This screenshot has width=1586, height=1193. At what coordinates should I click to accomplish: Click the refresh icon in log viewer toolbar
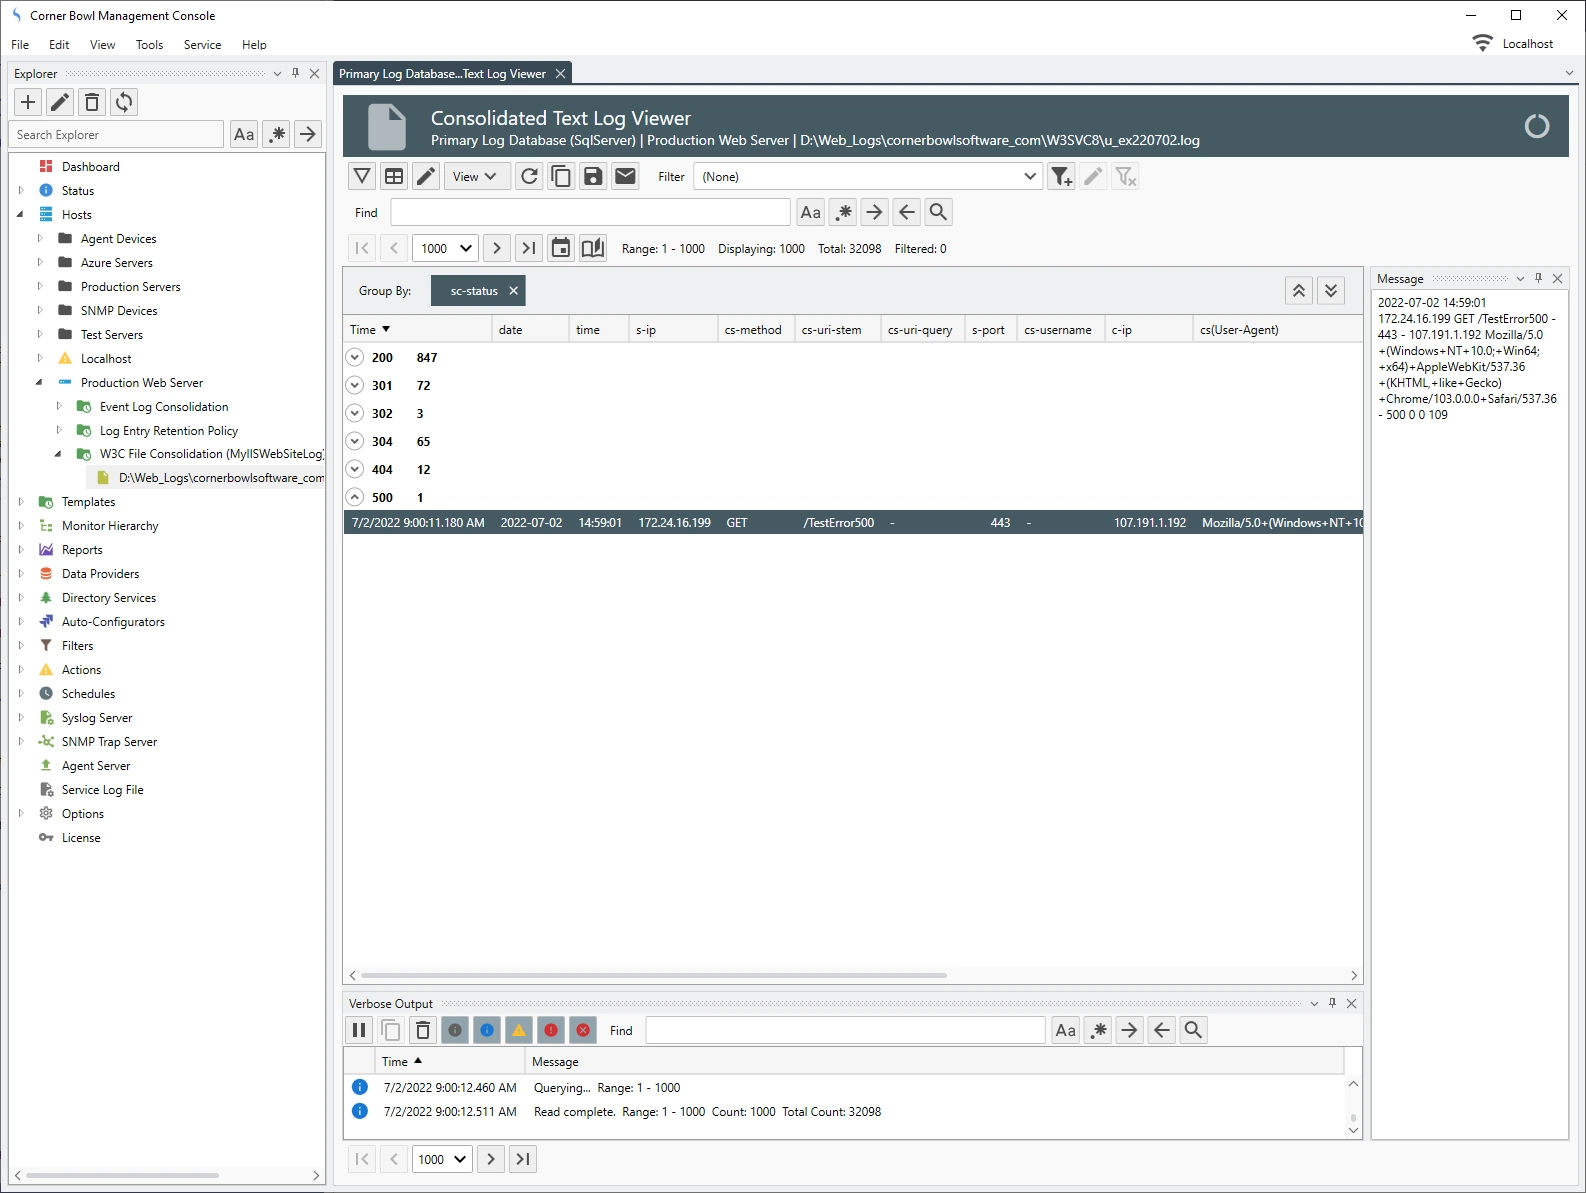point(529,177)
